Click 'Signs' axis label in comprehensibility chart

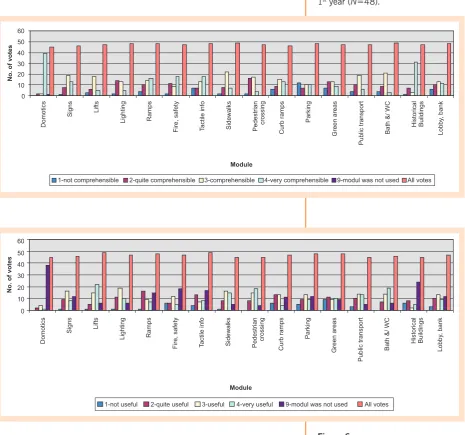coord(70,109)
